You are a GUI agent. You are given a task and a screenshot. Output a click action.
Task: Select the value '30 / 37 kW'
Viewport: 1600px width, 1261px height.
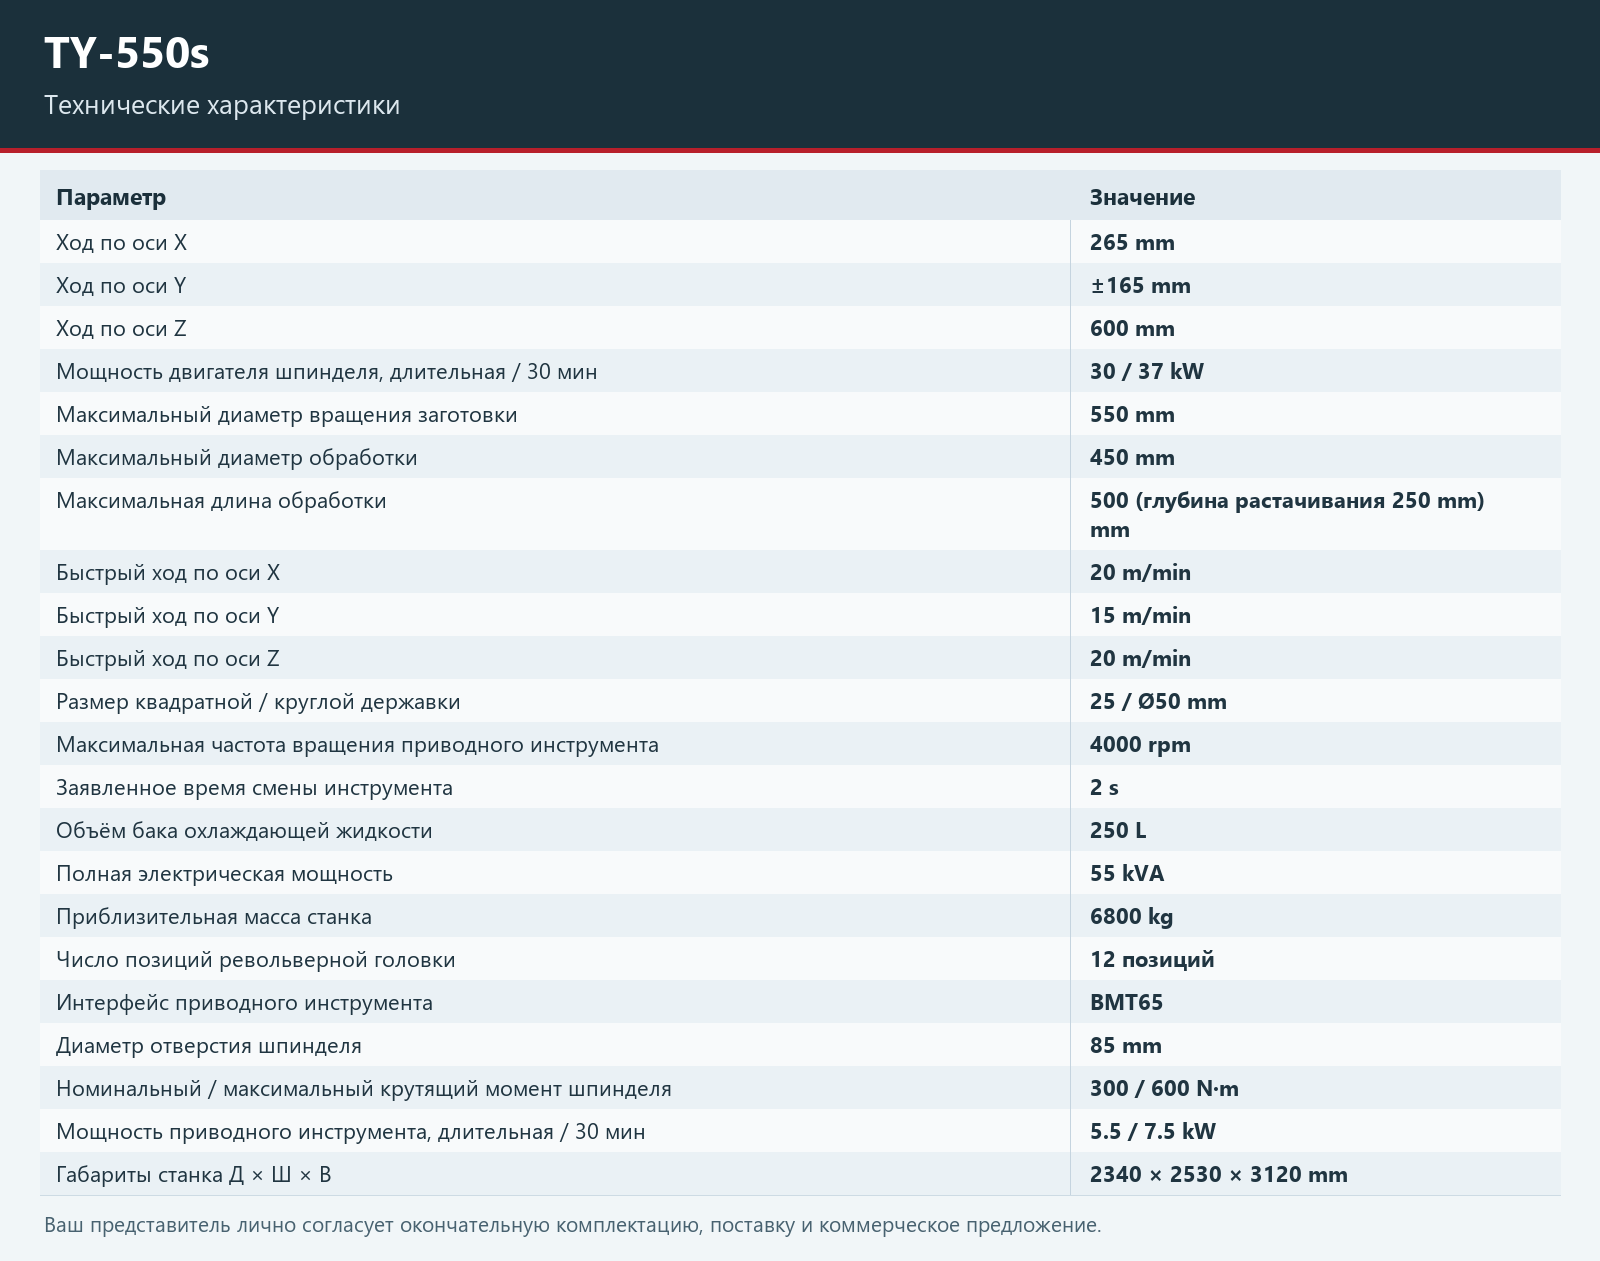click(1147, 371)
